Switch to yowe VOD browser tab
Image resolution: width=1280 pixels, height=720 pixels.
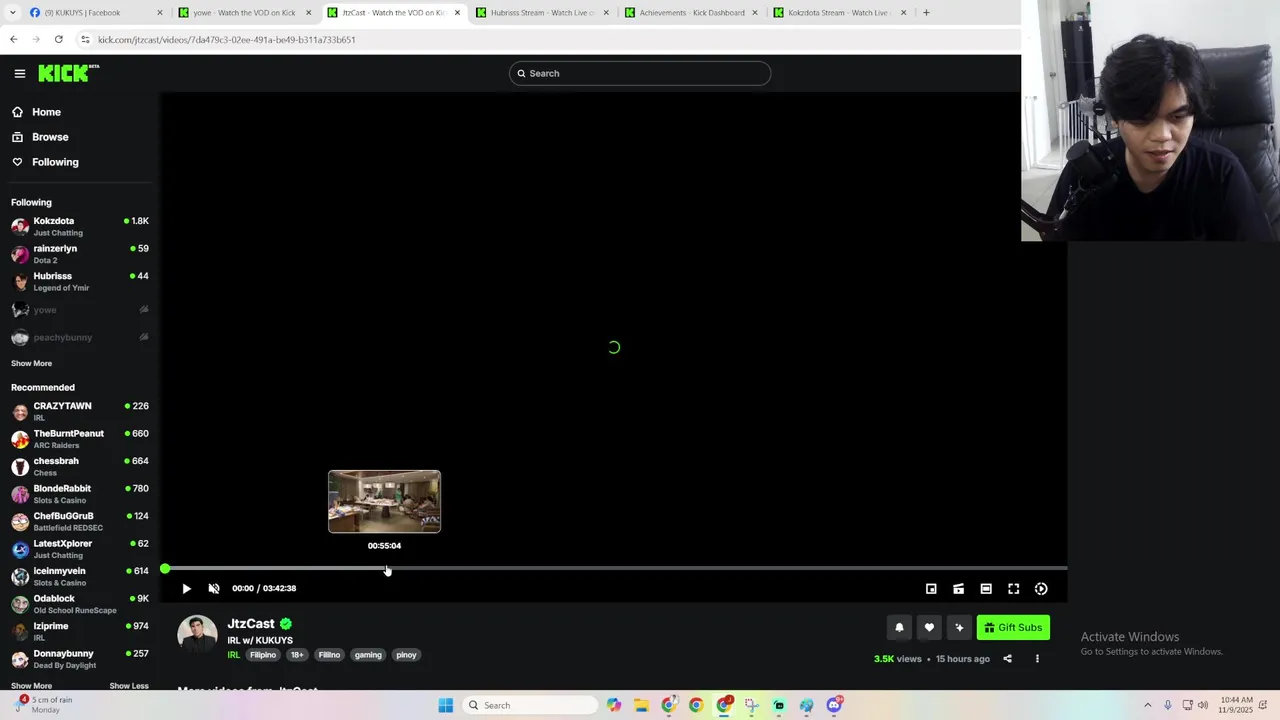click(x=245, y=13)
